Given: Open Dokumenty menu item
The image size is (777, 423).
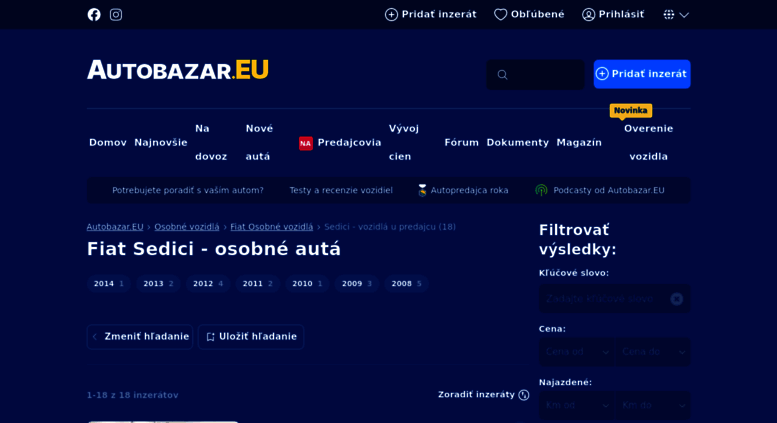Looking at the screenshot, I should (517, 143).
